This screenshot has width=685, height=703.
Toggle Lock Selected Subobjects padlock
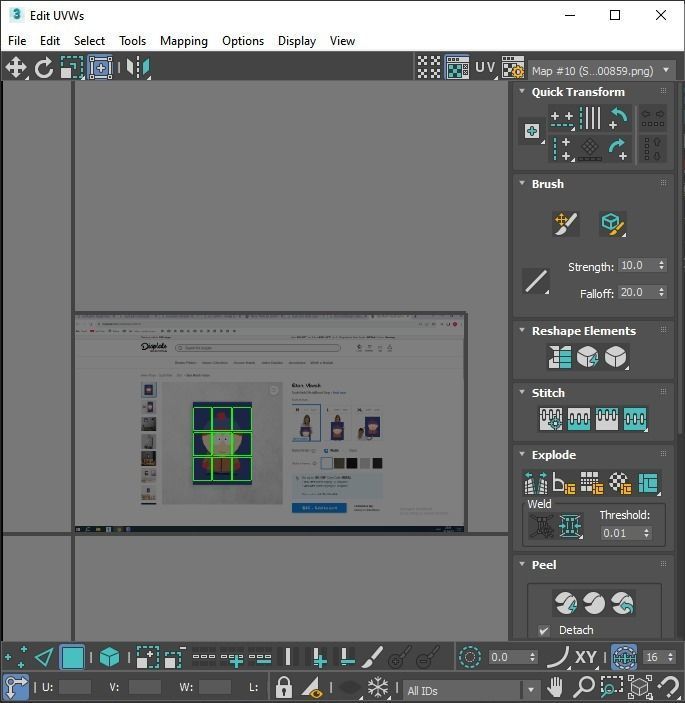[284, 686]
